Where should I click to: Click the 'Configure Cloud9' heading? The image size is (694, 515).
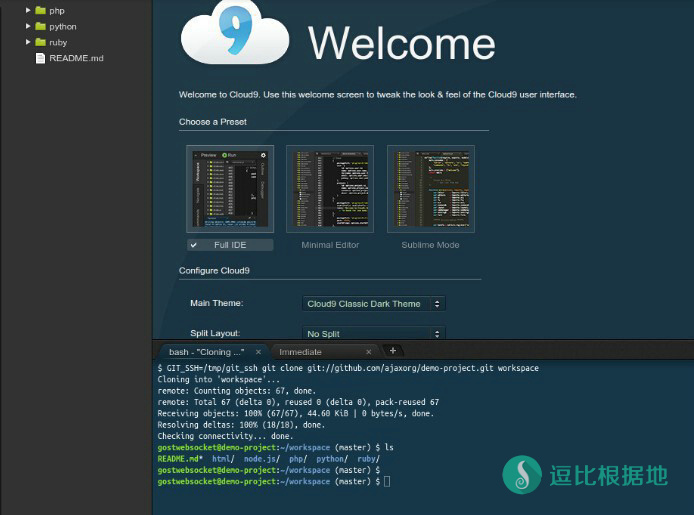click(214, 271)
